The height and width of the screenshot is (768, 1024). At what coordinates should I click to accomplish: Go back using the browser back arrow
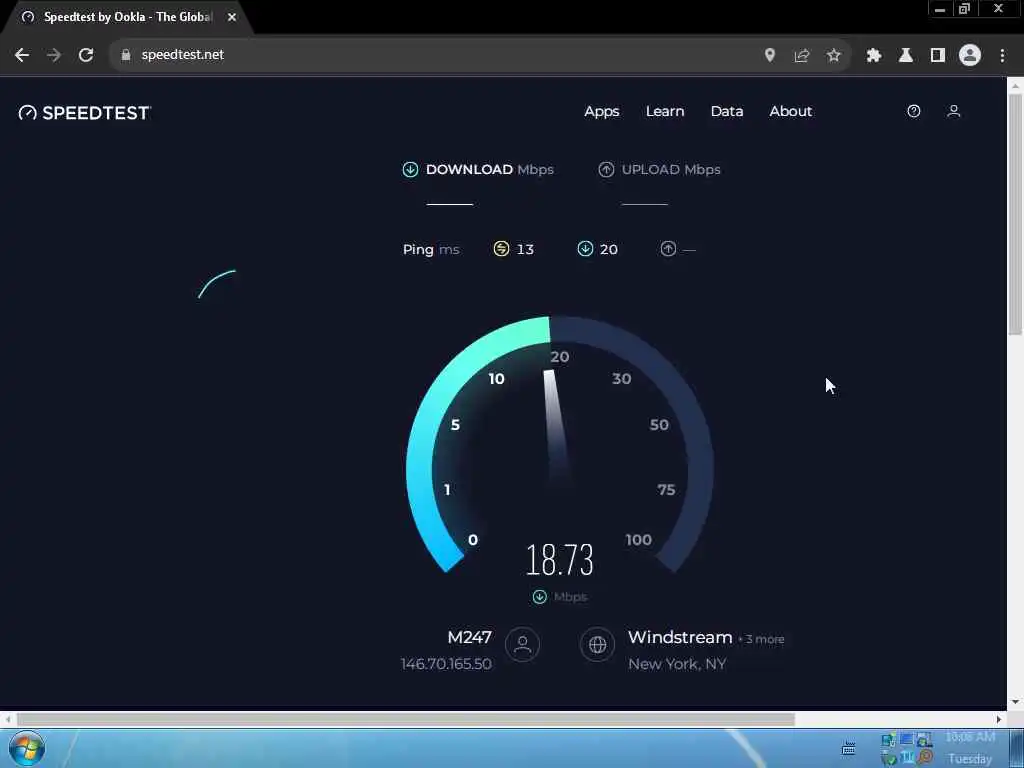click(x=22, y=56)
